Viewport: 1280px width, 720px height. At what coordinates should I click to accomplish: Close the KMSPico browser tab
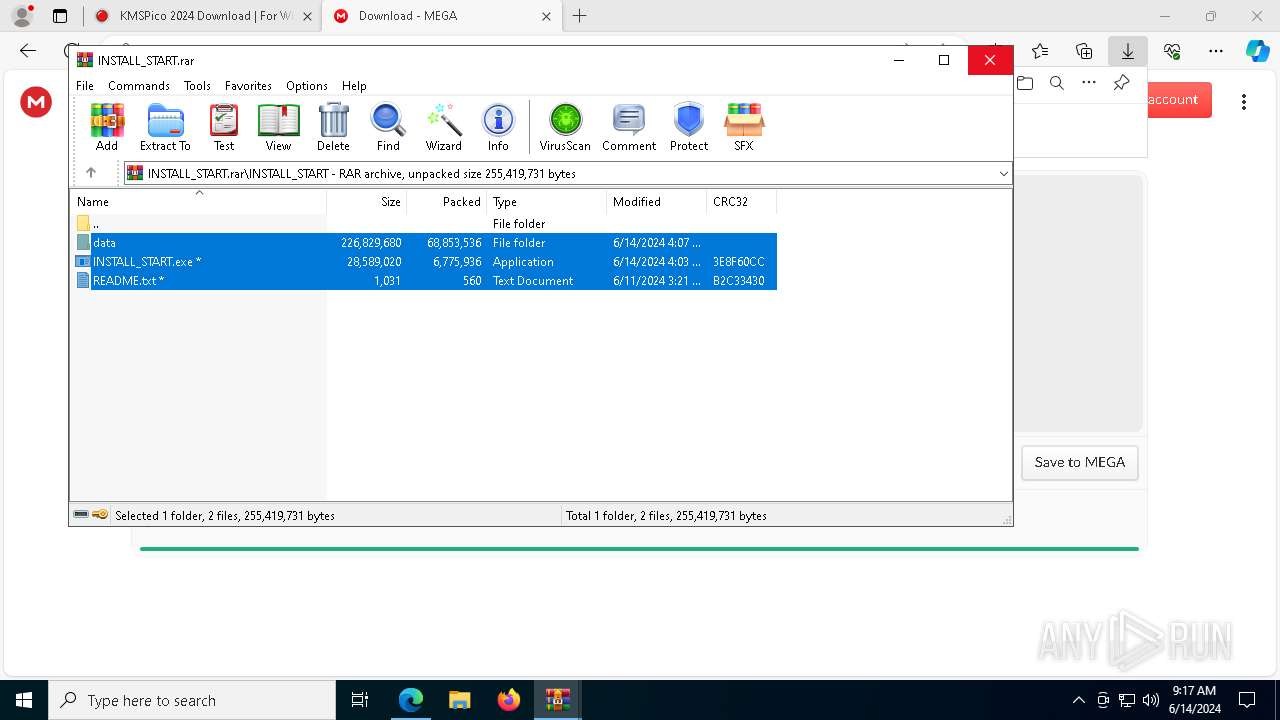tap(307, 16)
